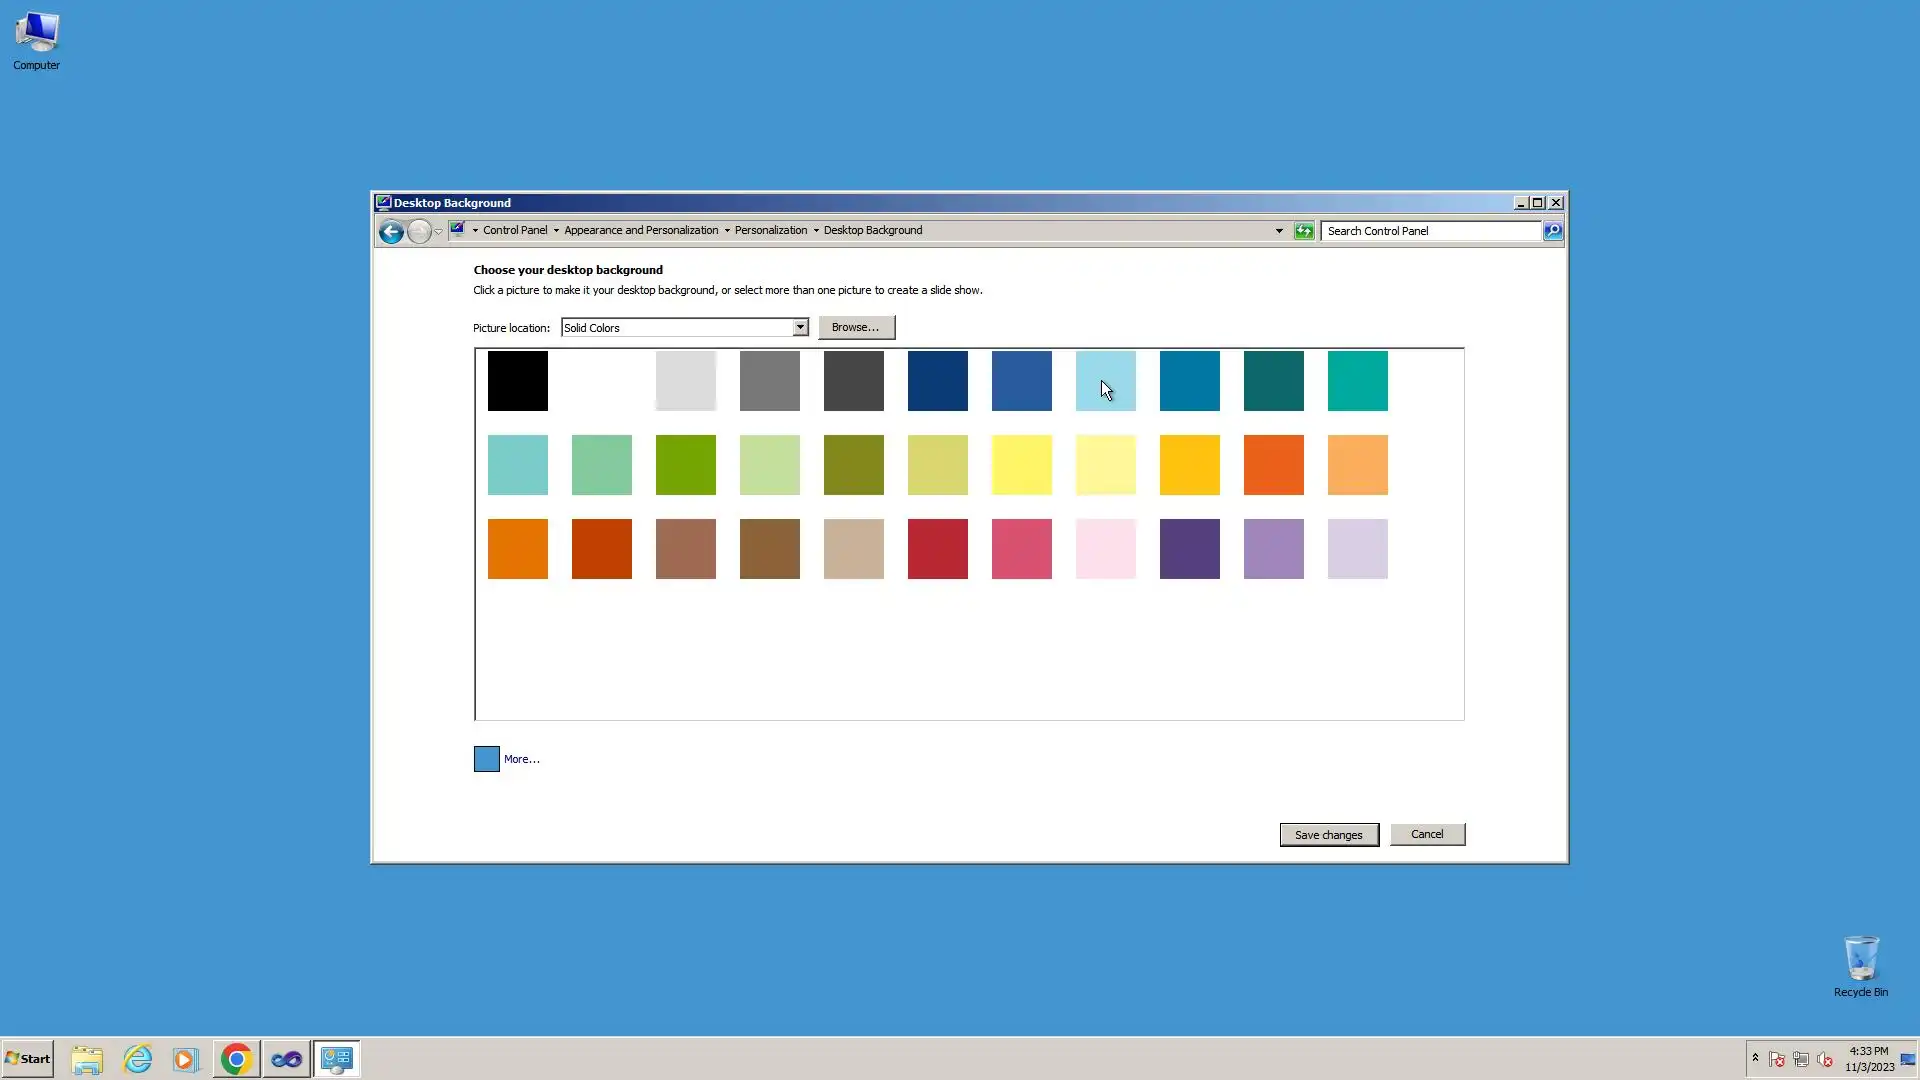Focus the Search Control Panel field
The width and height of the screenshot is (1920, 1080).
click(x=1430, y=231)
